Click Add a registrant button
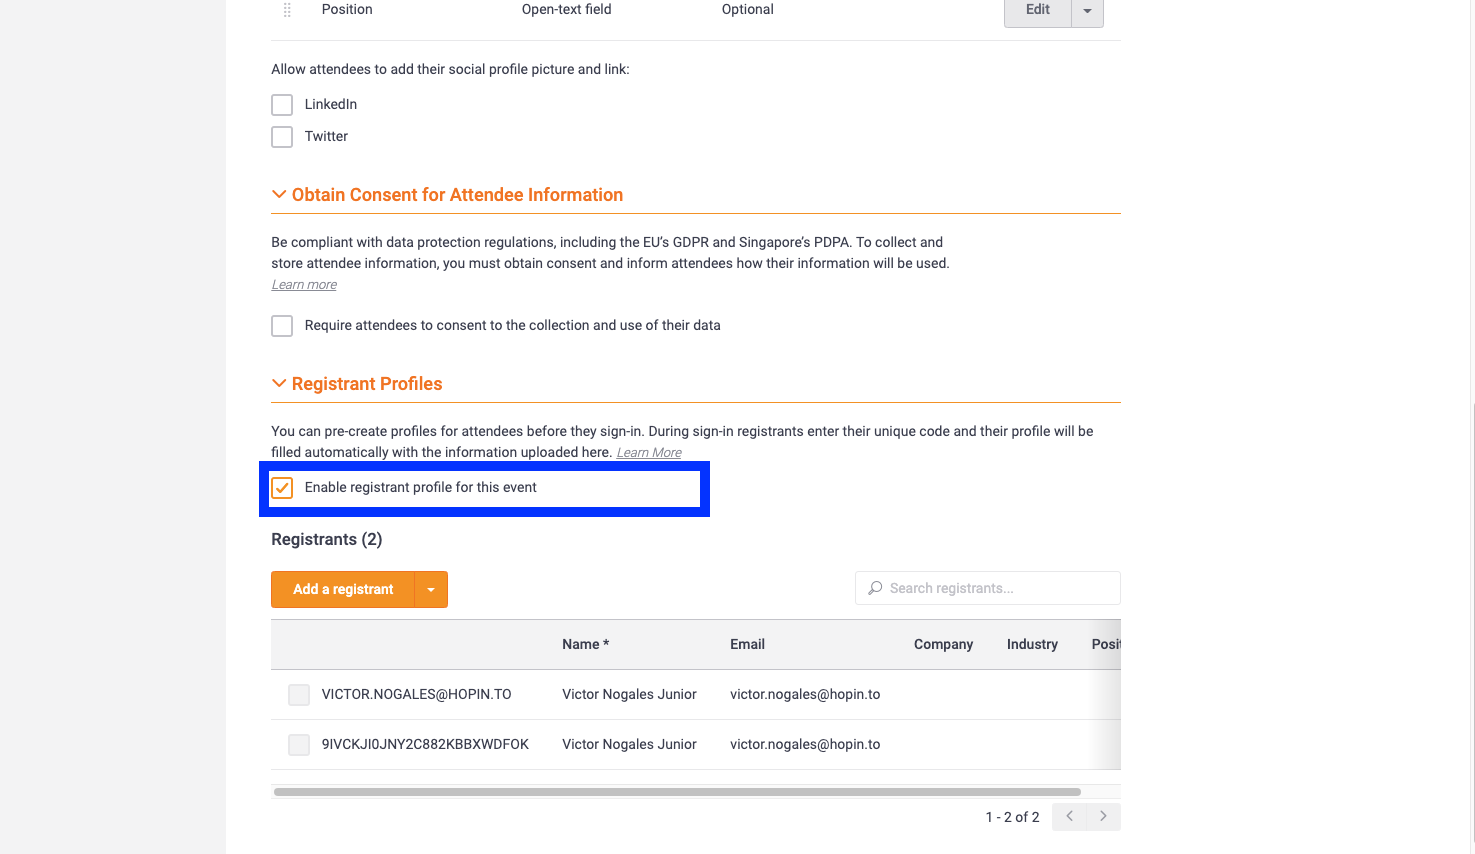Image resolution: width=1475 pixels, height=854 pixels. pyautogui.click(x=343, y=590)
